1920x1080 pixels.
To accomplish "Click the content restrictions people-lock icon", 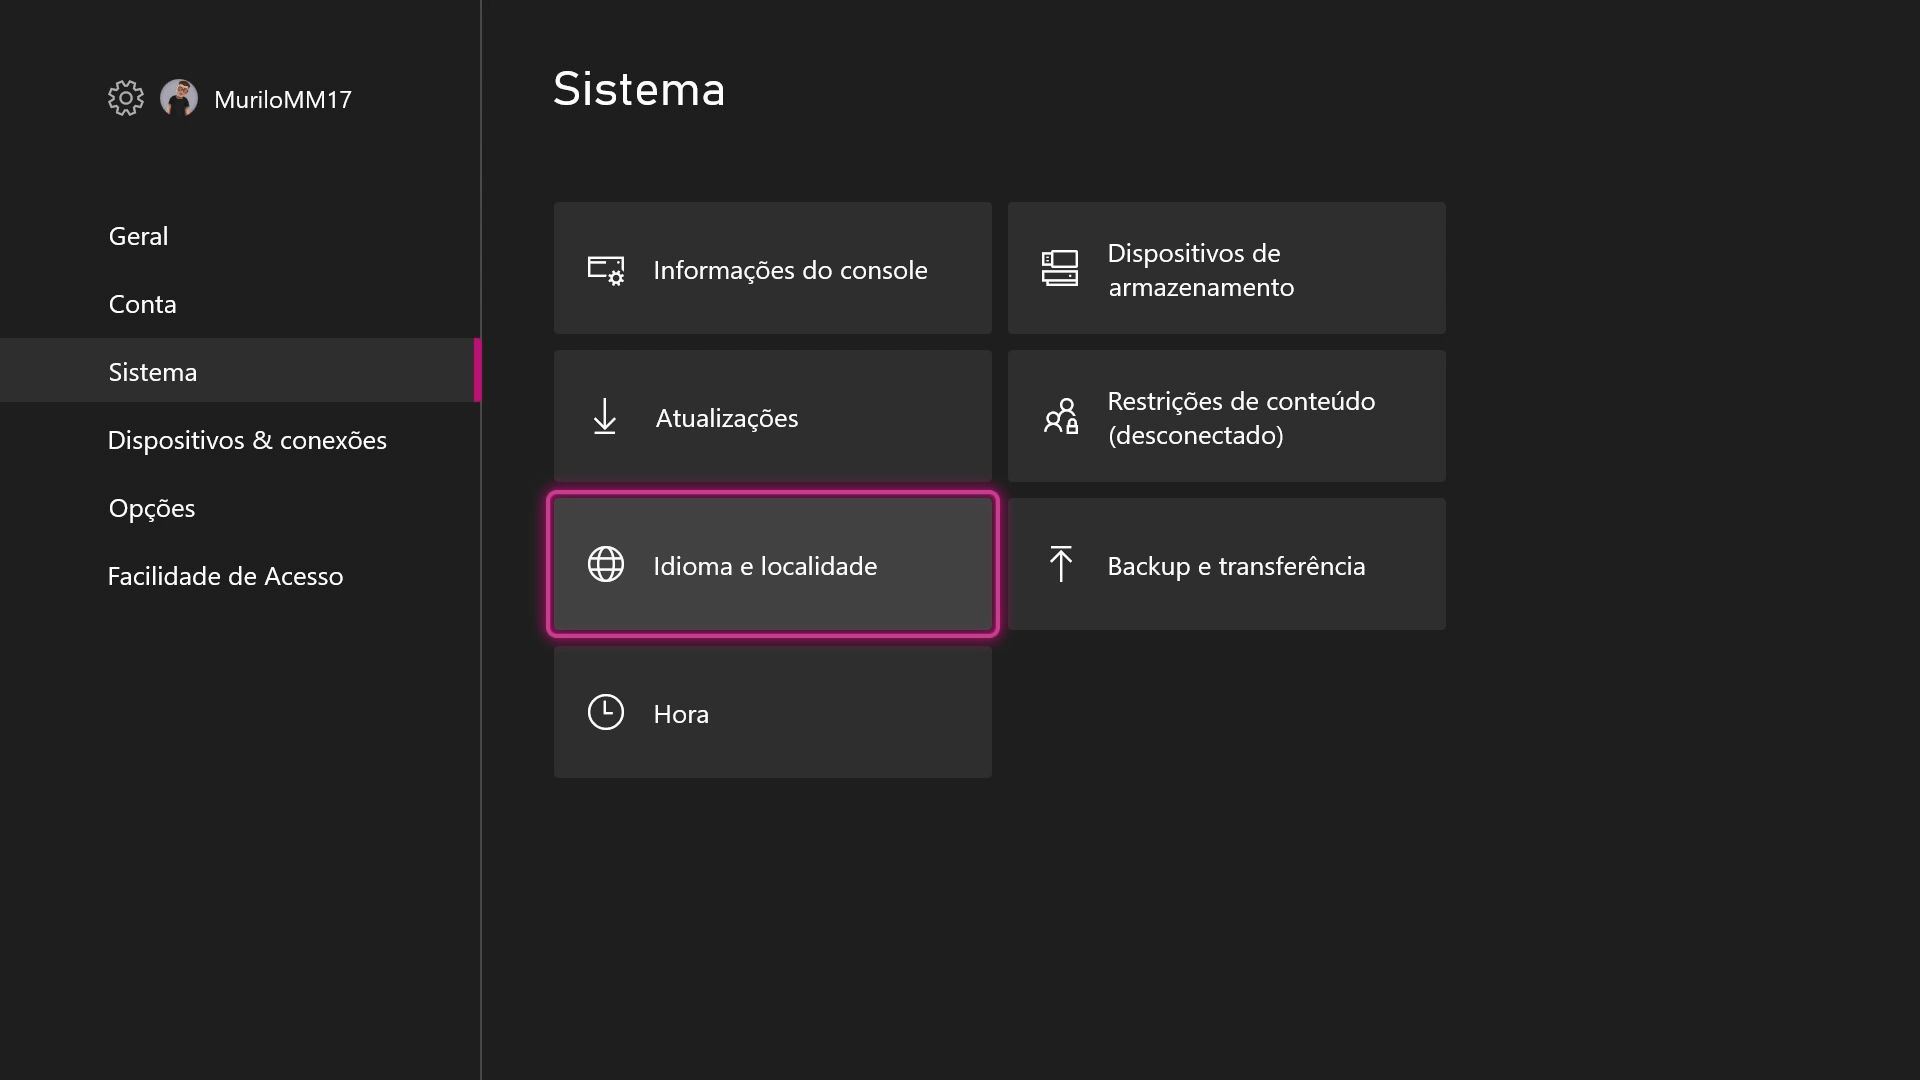I will point(1060,417).
